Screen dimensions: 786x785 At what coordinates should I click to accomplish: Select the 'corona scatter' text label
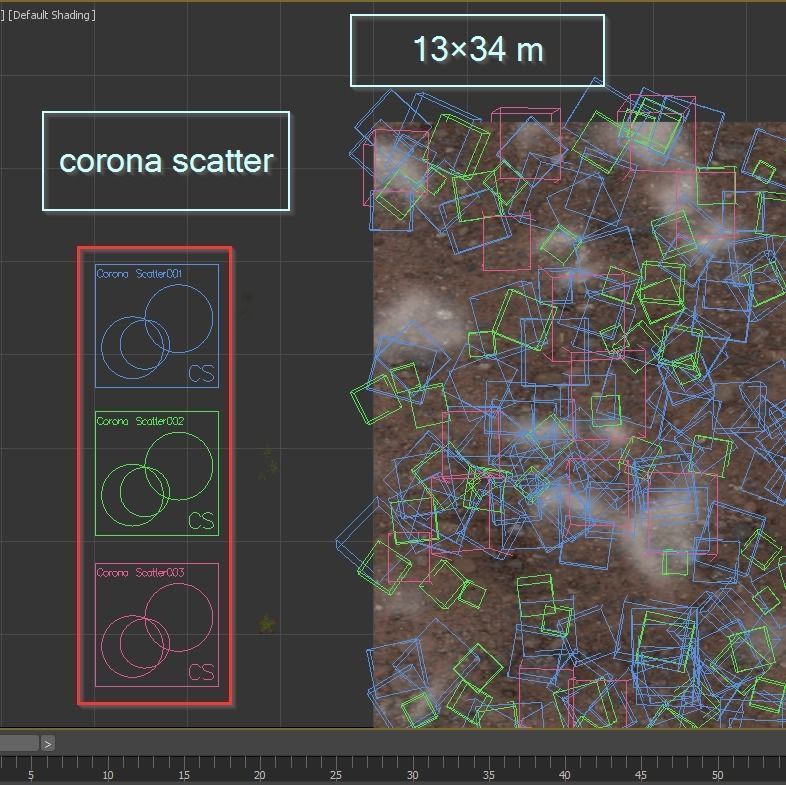[166, 161]
